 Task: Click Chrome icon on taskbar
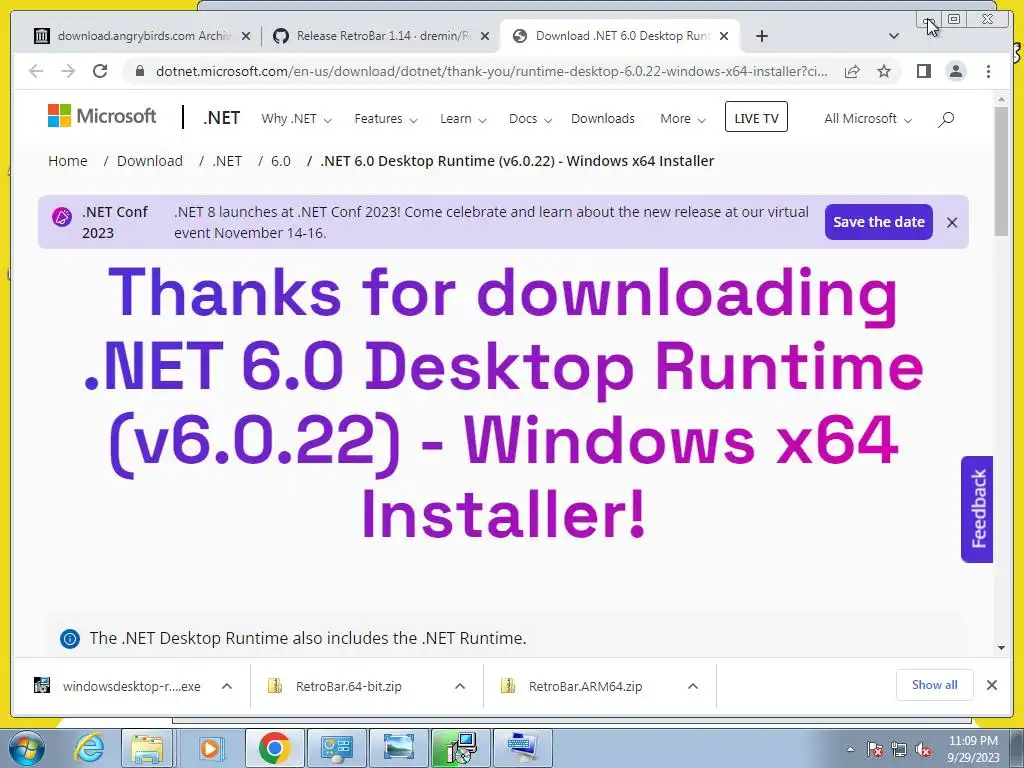pyautogui.click(x=274, y=748)
